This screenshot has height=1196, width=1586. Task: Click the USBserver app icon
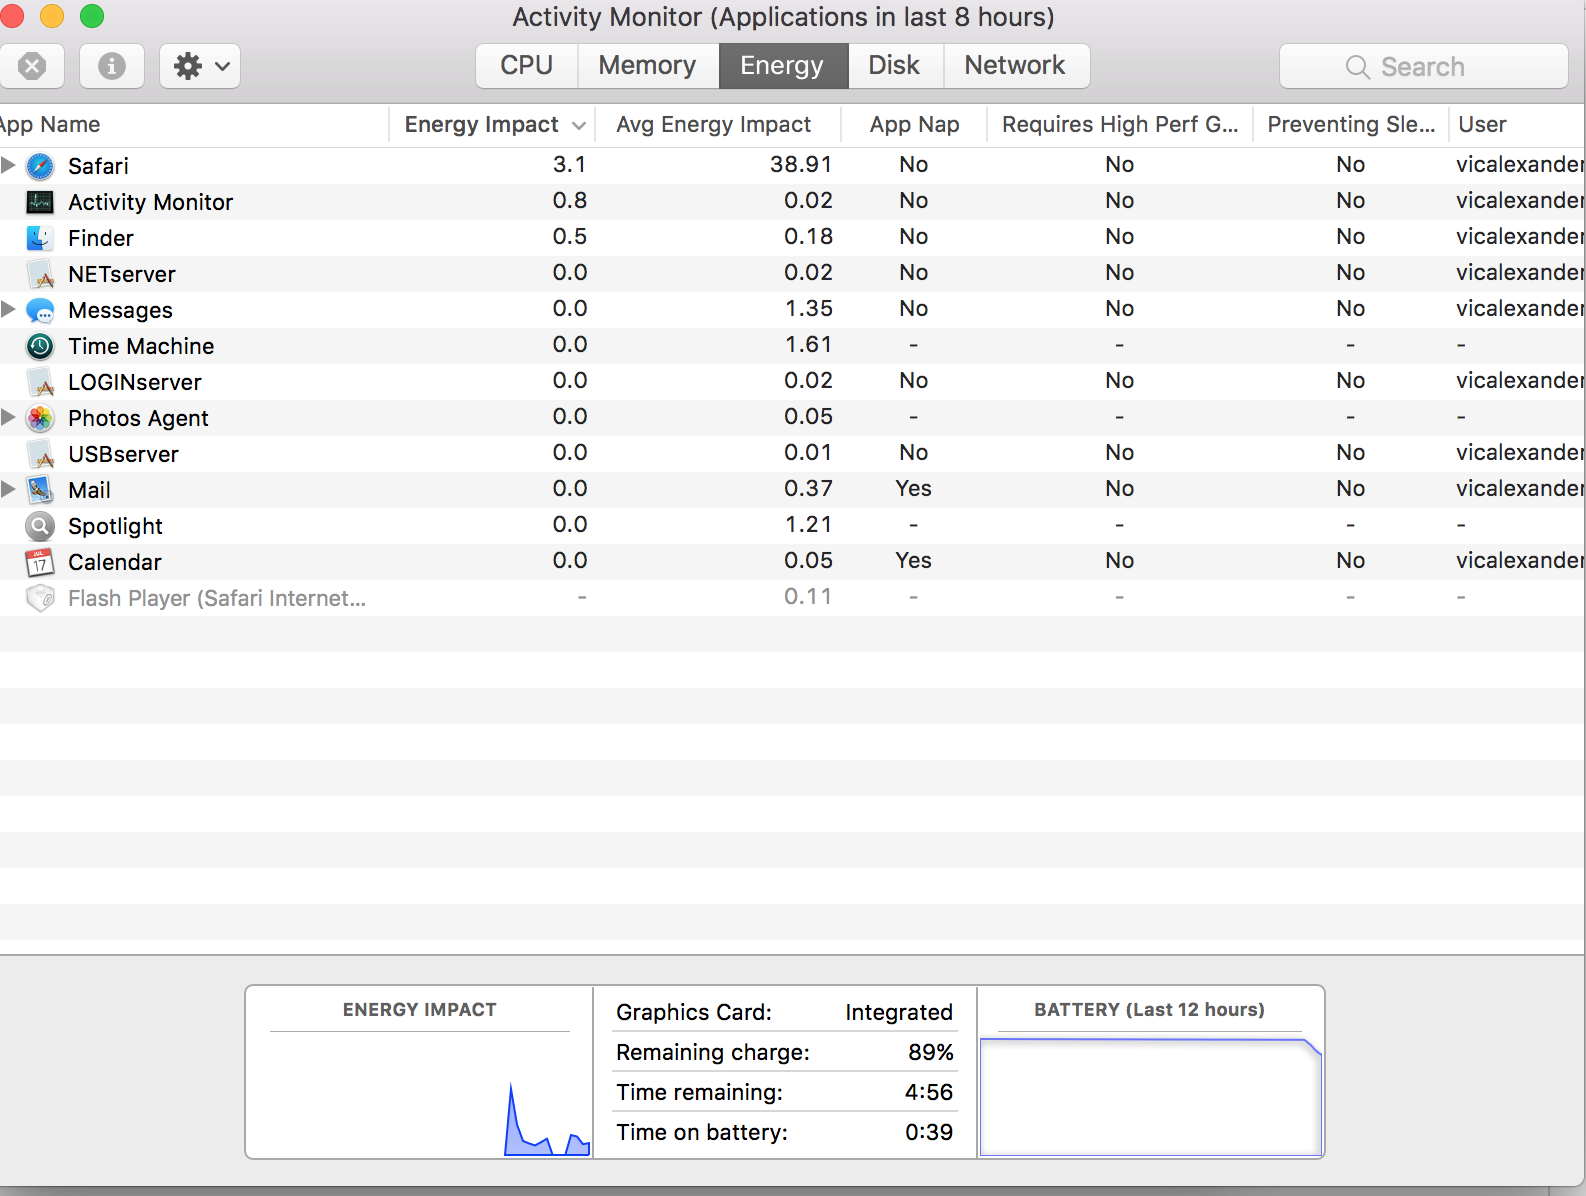(x=40, y=454)
